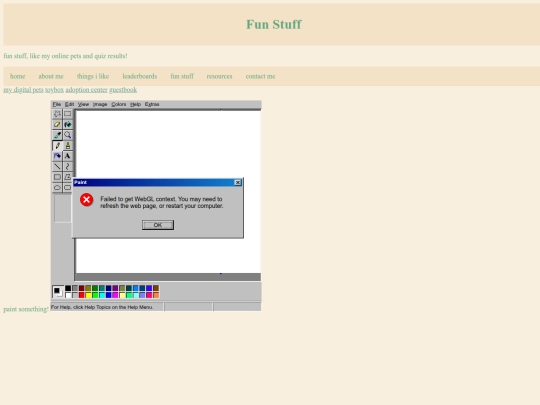This screenshot has height=405, width=540.
Task: Choose the bright lime green swatch
Action: (95, 295)
